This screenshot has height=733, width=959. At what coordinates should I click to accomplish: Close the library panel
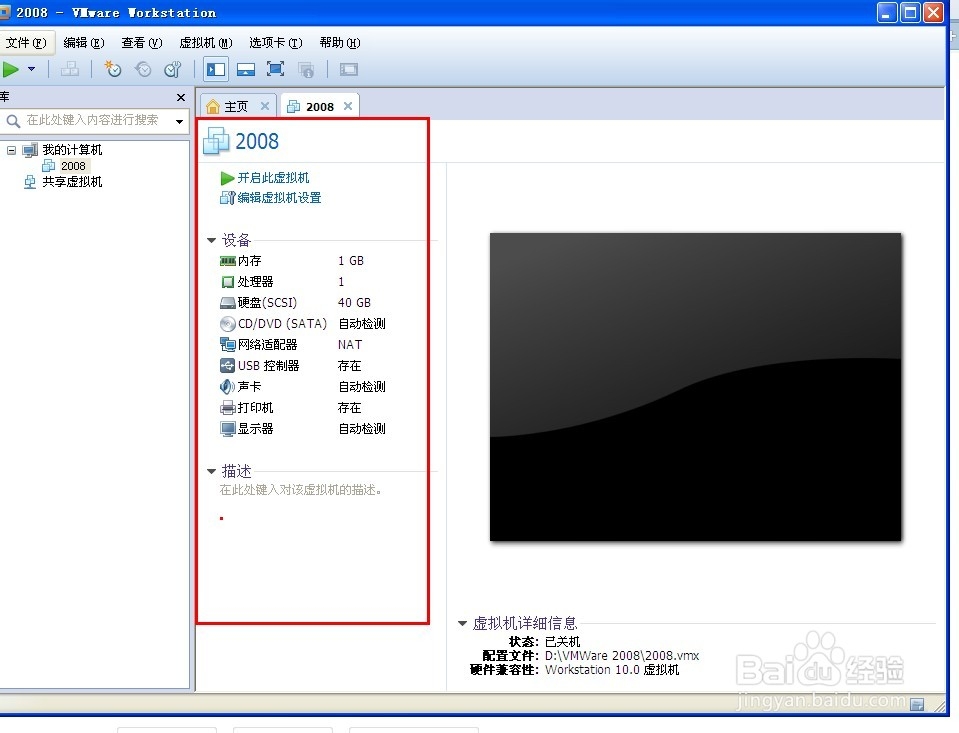[x=180, y=97]
